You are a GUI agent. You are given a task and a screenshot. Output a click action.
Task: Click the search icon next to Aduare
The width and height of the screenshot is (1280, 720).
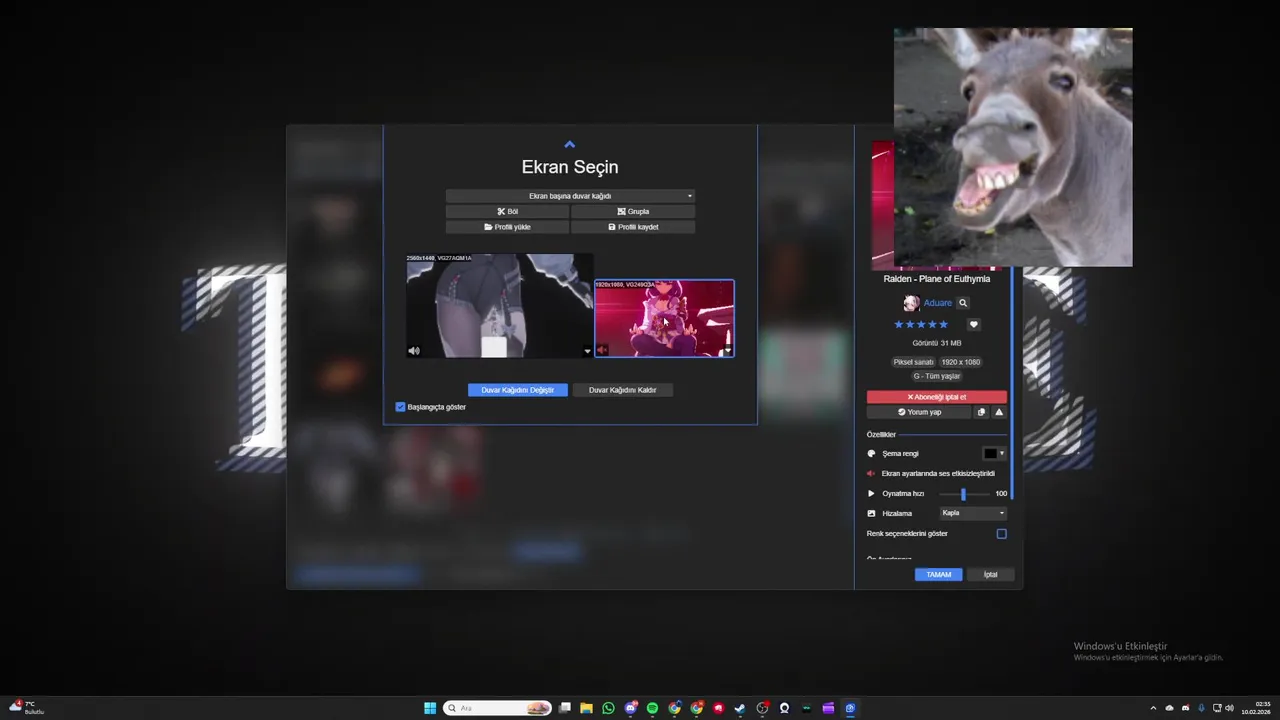pos(963,303)
